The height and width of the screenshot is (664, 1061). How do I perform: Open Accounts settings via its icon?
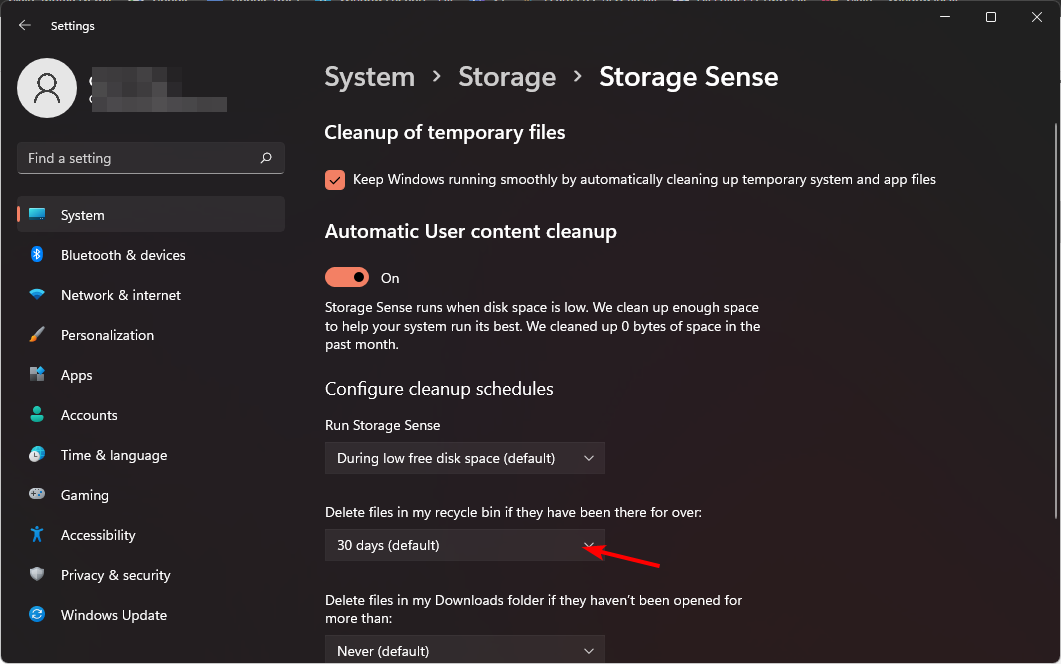click(37, 415)
